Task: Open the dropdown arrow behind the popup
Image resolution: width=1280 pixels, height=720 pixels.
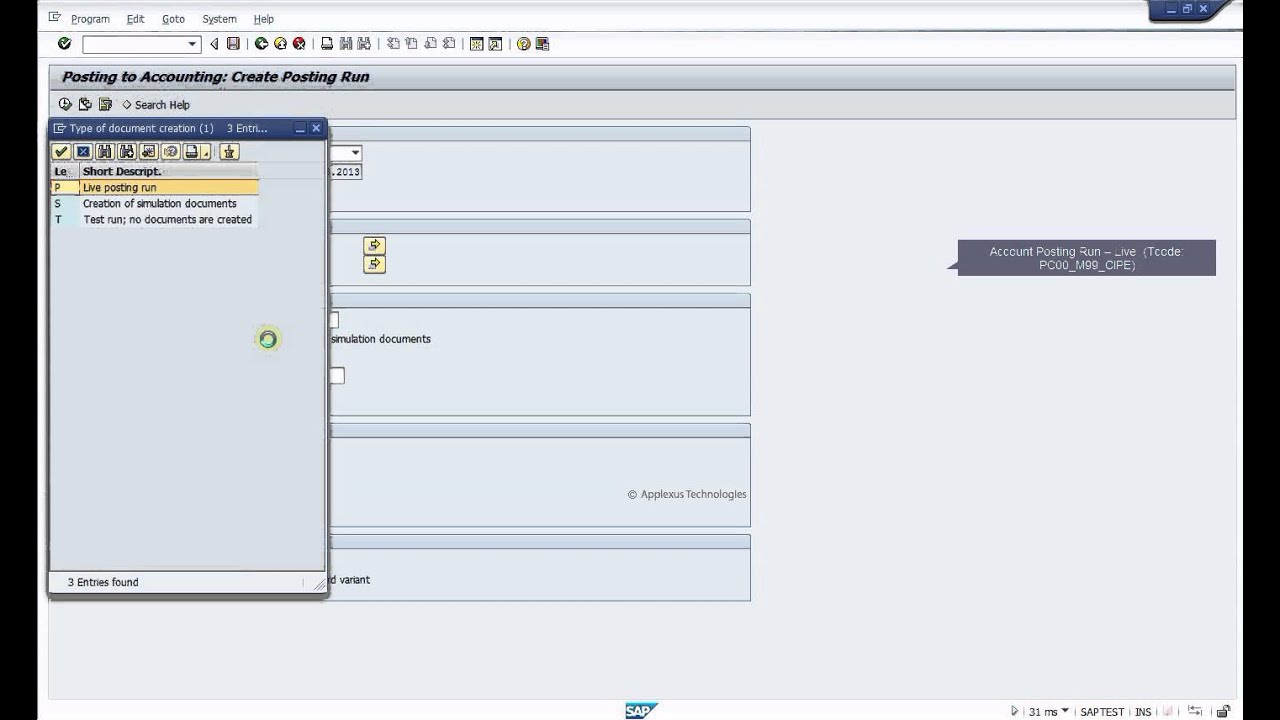Action: (355, 153)
